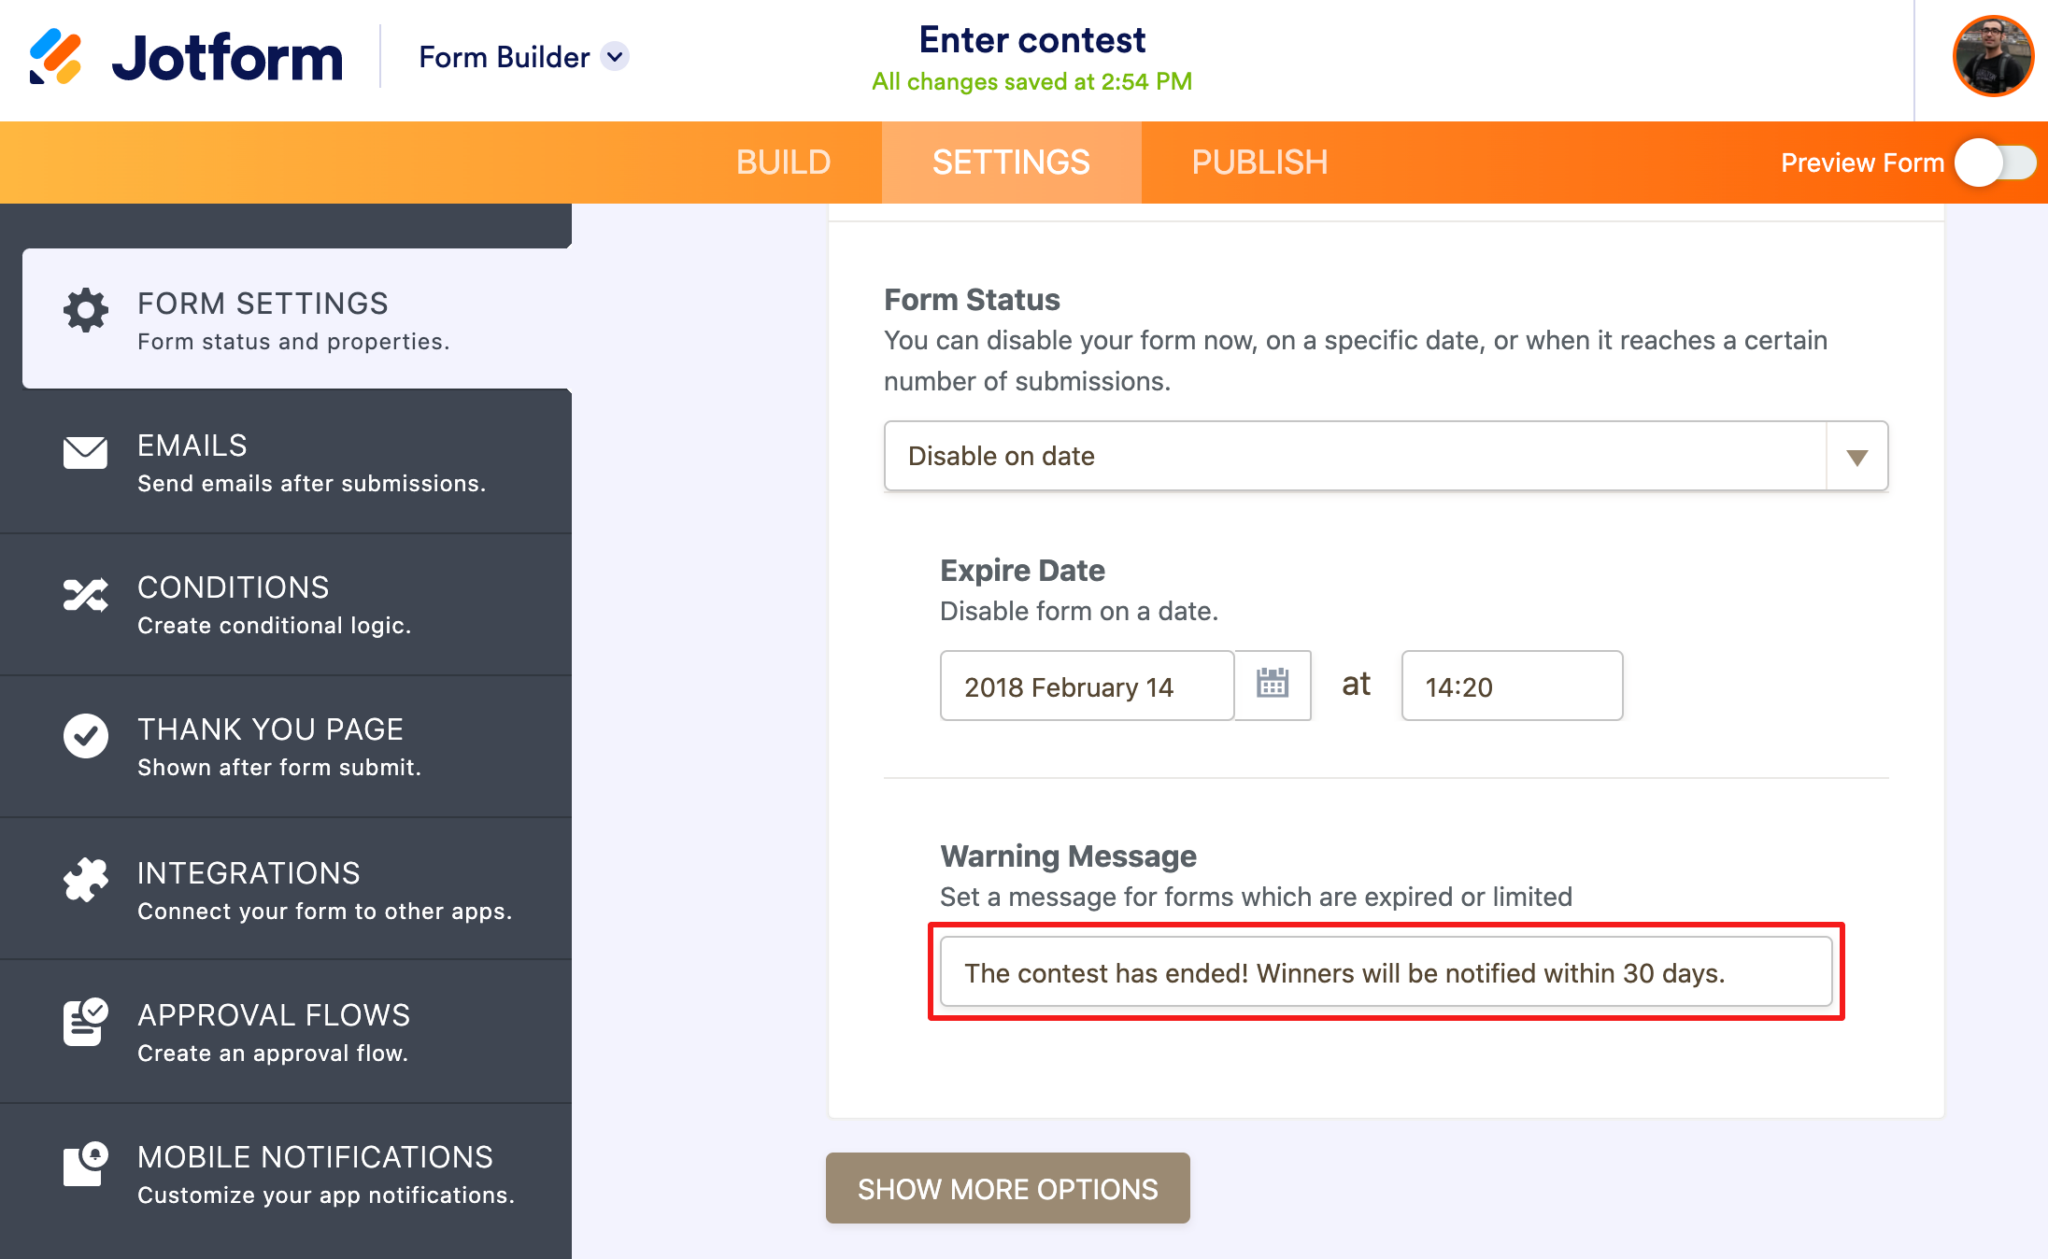Open the user profile avatar
Image resolution: width=2048 pixels, height=1259 pixels.
pyautogui.click(x=1993, y=57)
